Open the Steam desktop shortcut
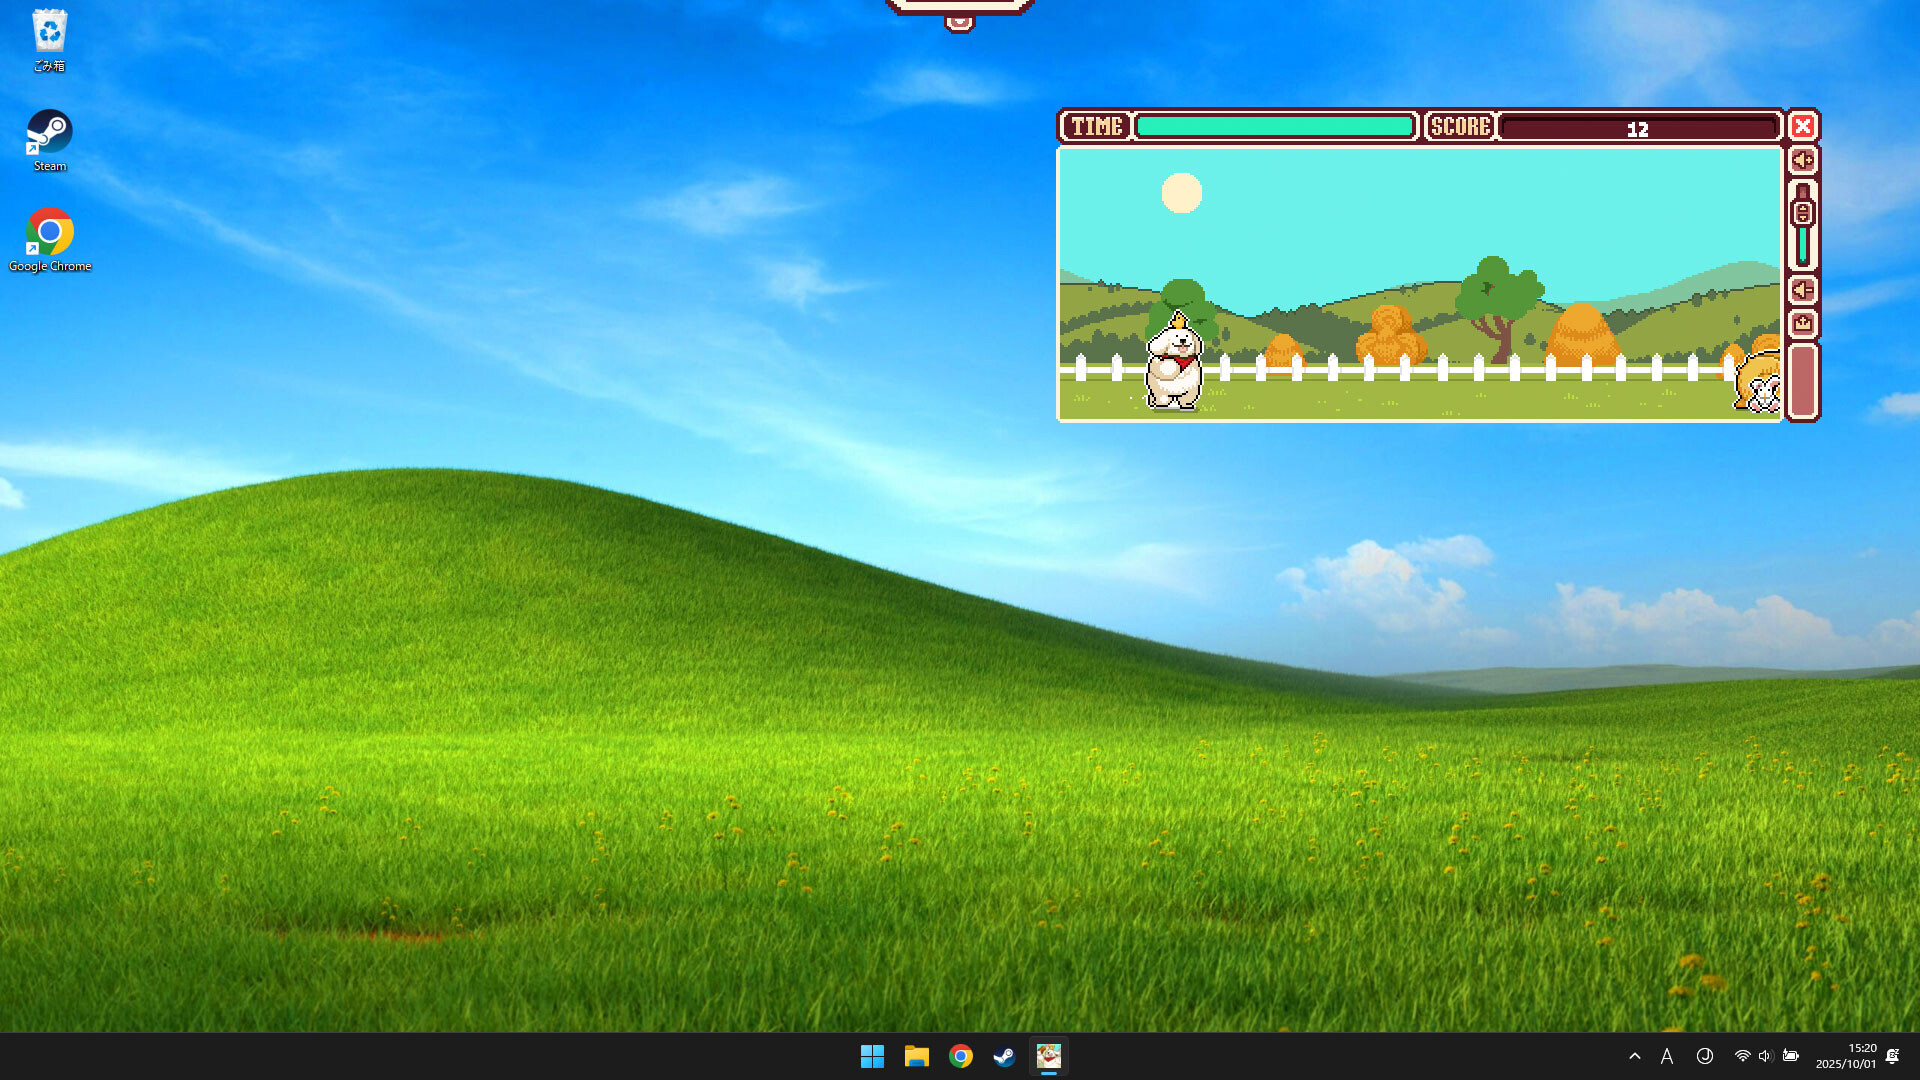This screenshot has width=1920, height=1080. pos(49,140)
